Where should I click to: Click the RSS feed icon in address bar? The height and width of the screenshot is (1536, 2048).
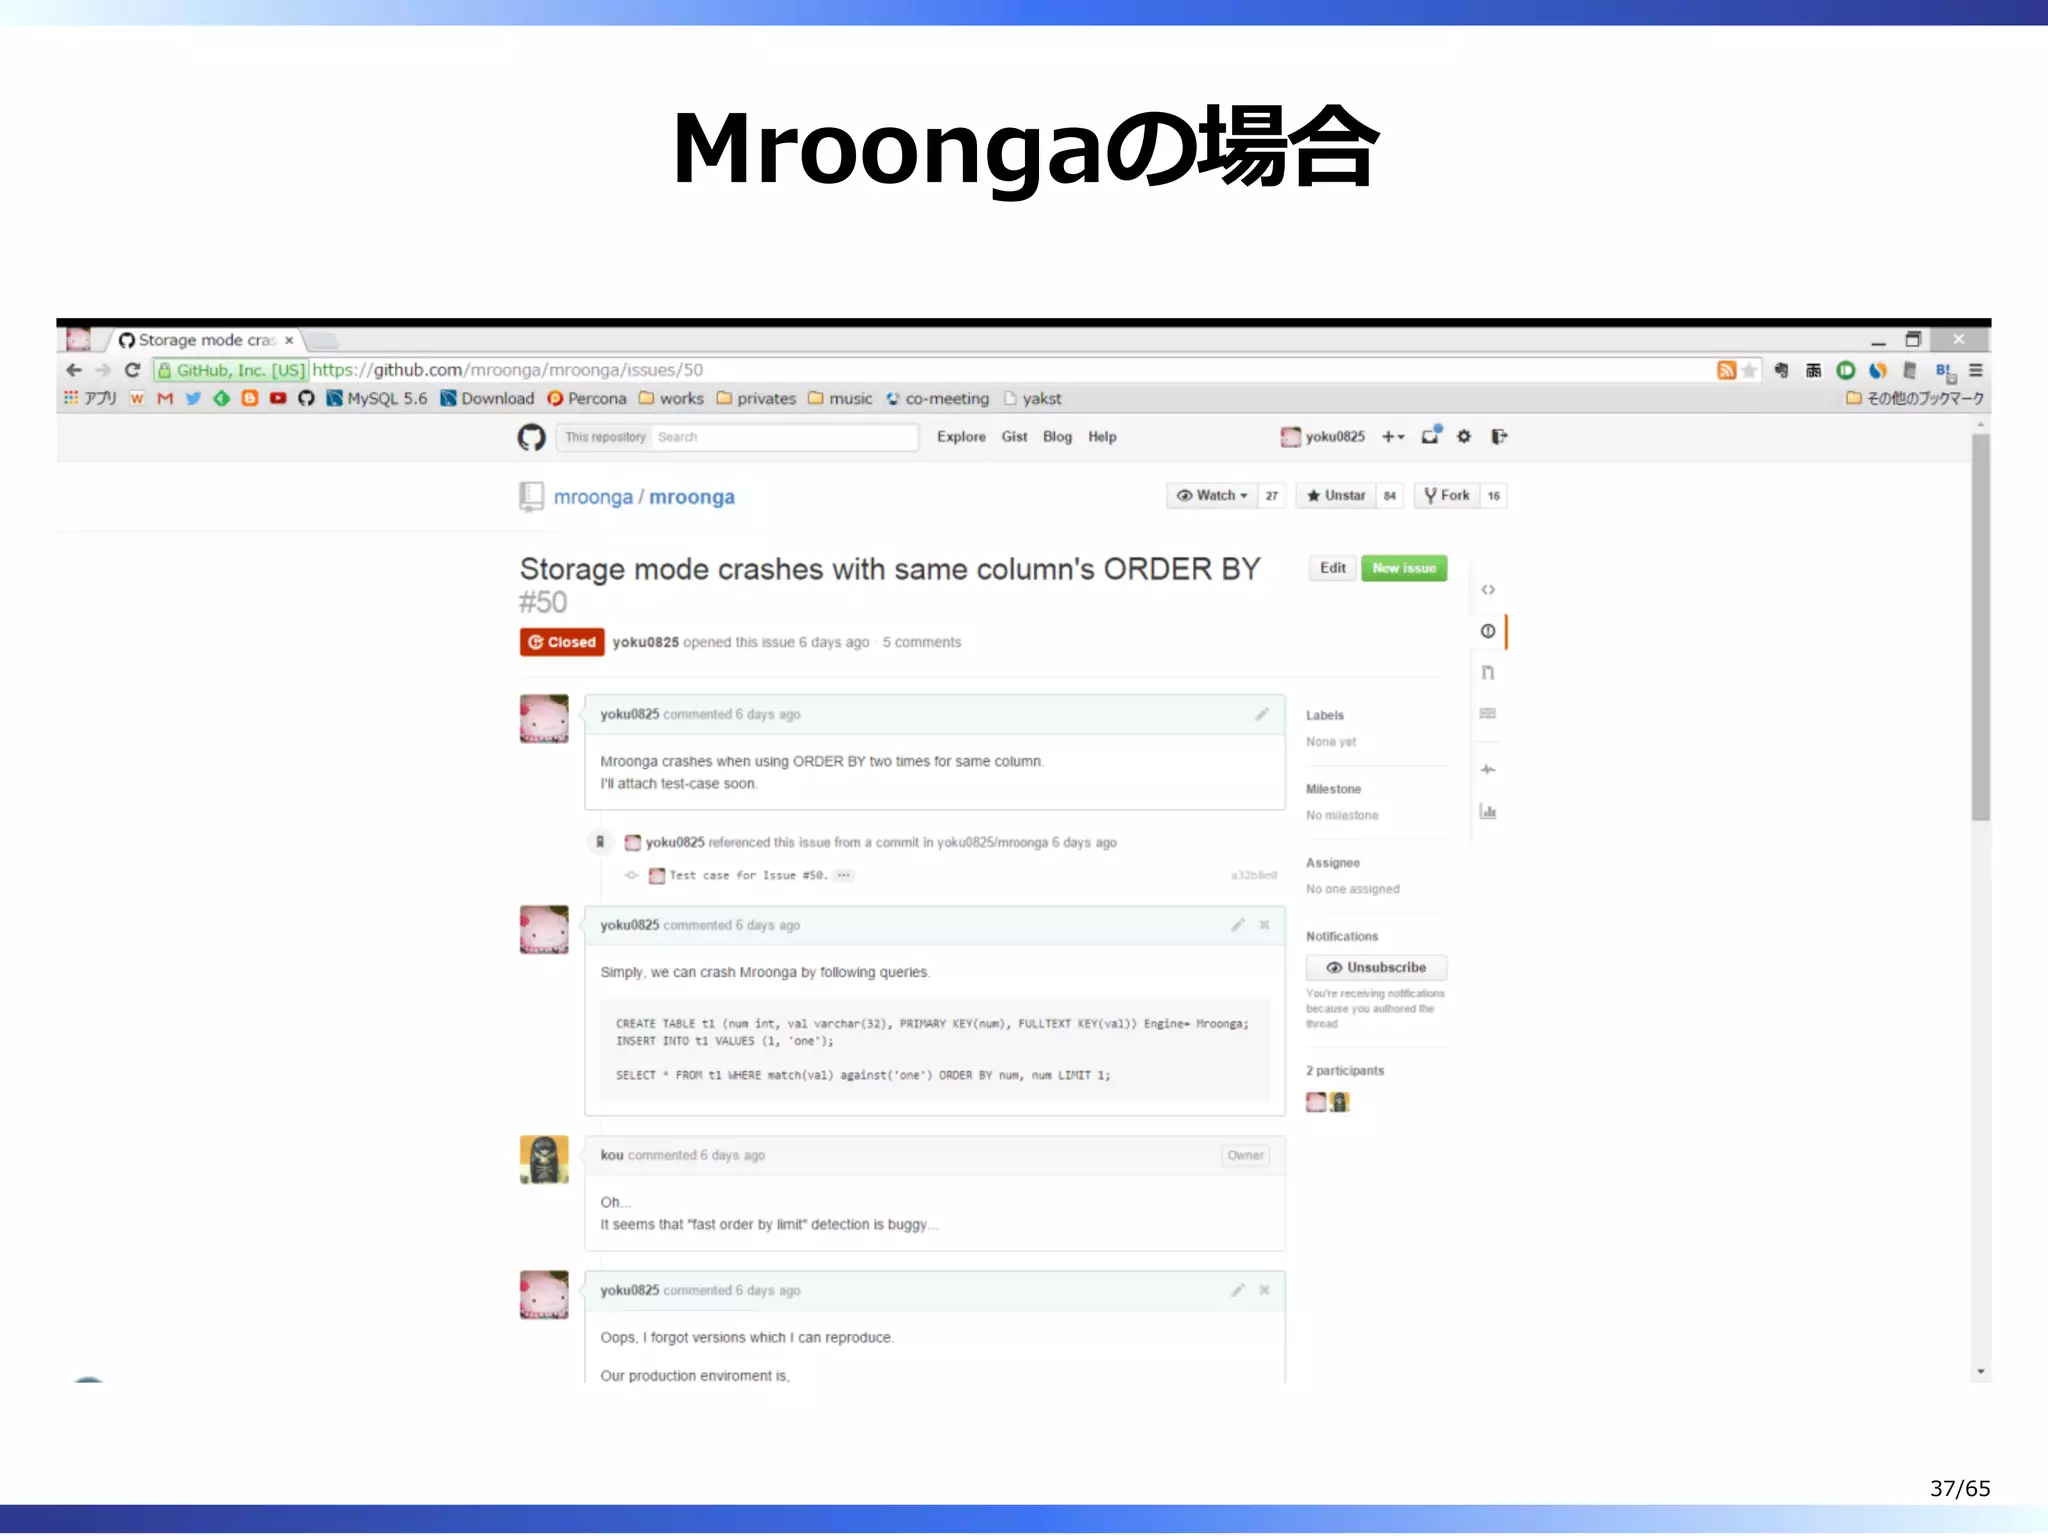[1726, 370]
